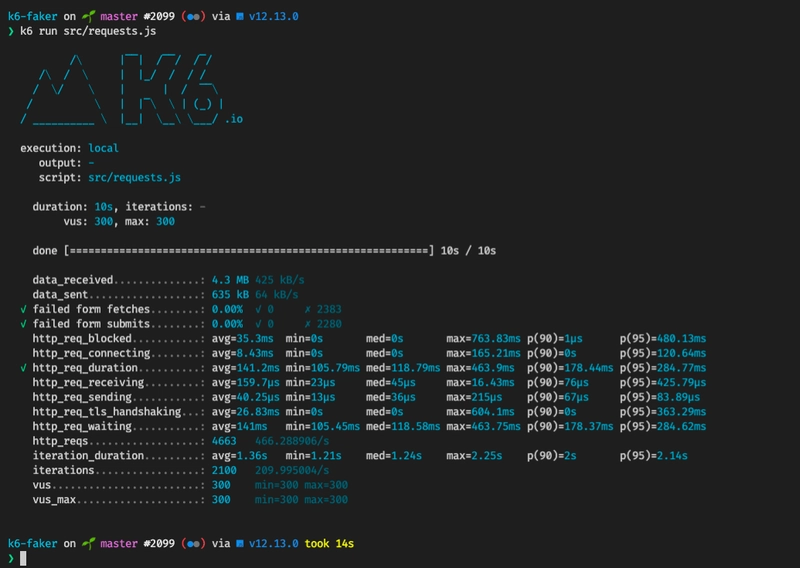This screenshot has height=568, width=800.
Task: Click the check mark beside failed form fetches
Action: 23,309
